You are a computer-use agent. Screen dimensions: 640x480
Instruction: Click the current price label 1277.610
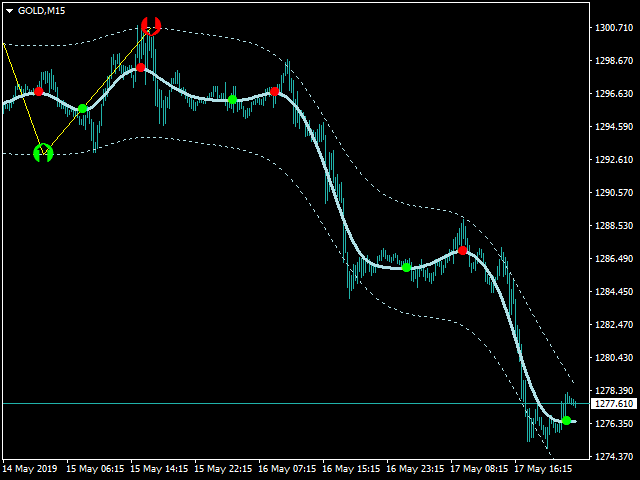click(614, 404)
